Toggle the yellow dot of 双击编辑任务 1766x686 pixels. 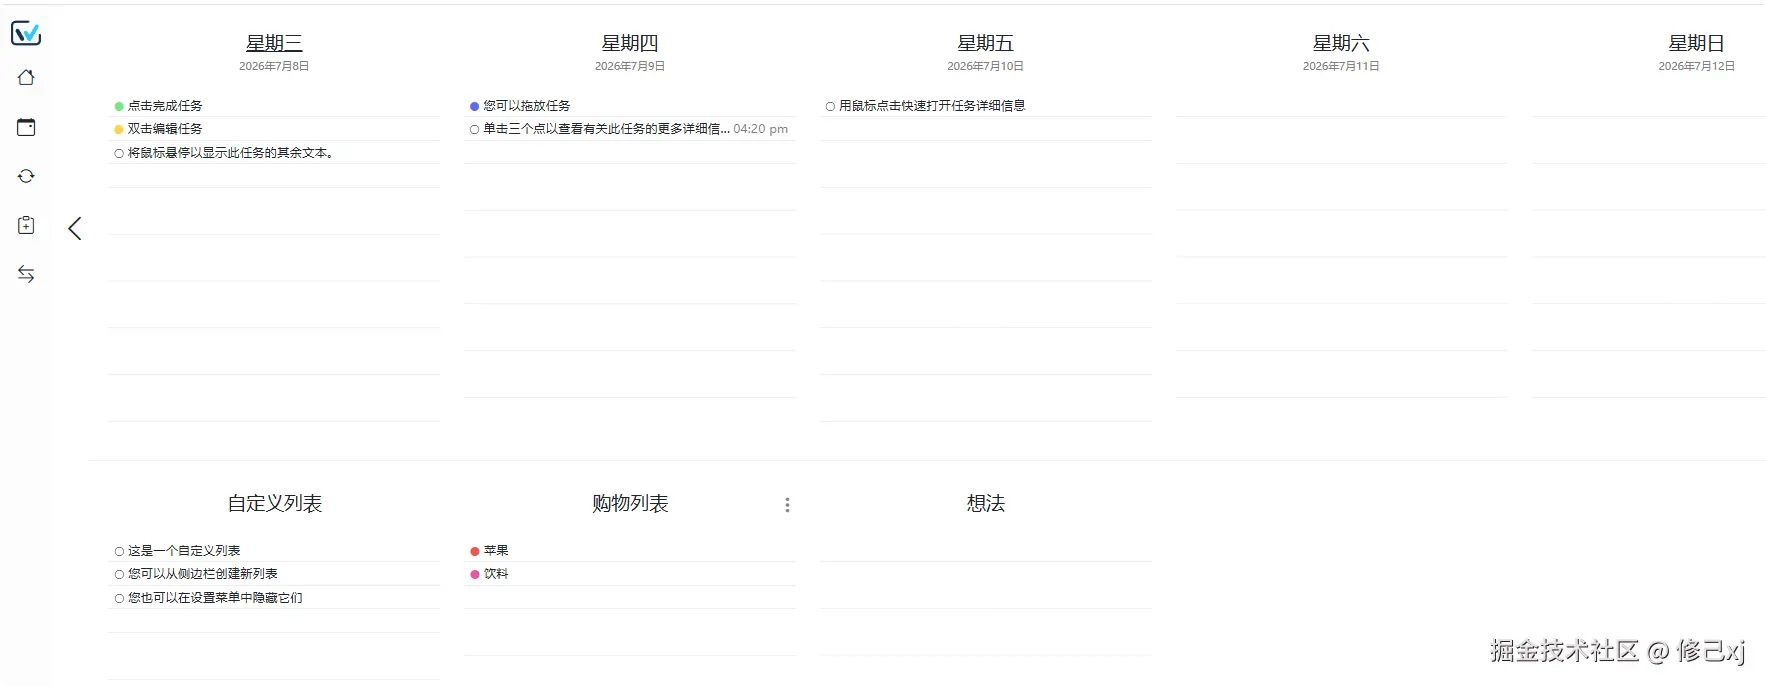(x=119, y=129)
